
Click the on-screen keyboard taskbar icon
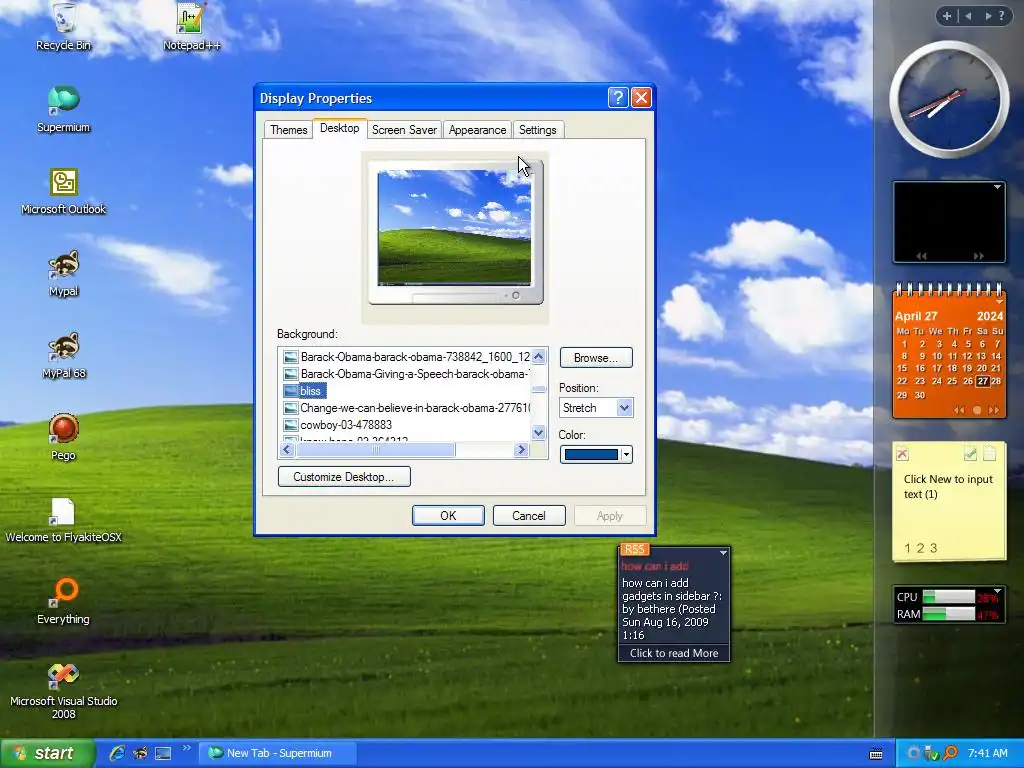876,754
